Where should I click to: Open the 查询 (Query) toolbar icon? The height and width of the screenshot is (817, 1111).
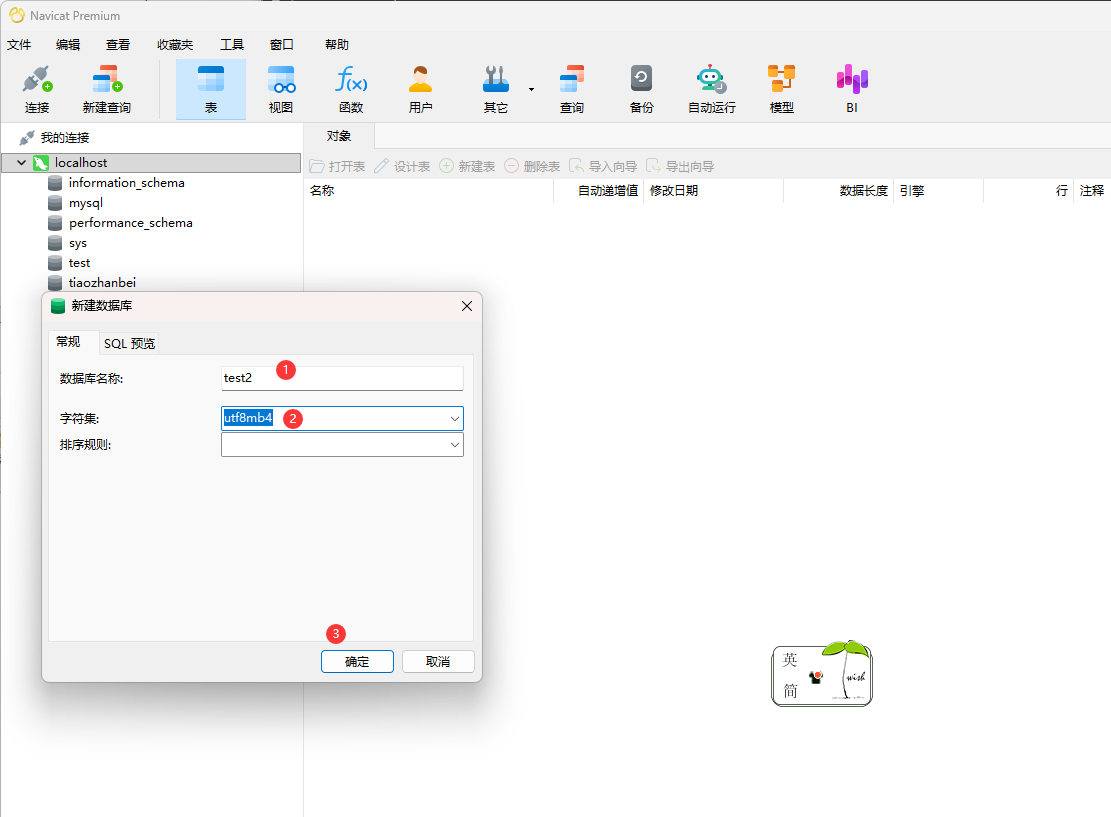(572, 89)
